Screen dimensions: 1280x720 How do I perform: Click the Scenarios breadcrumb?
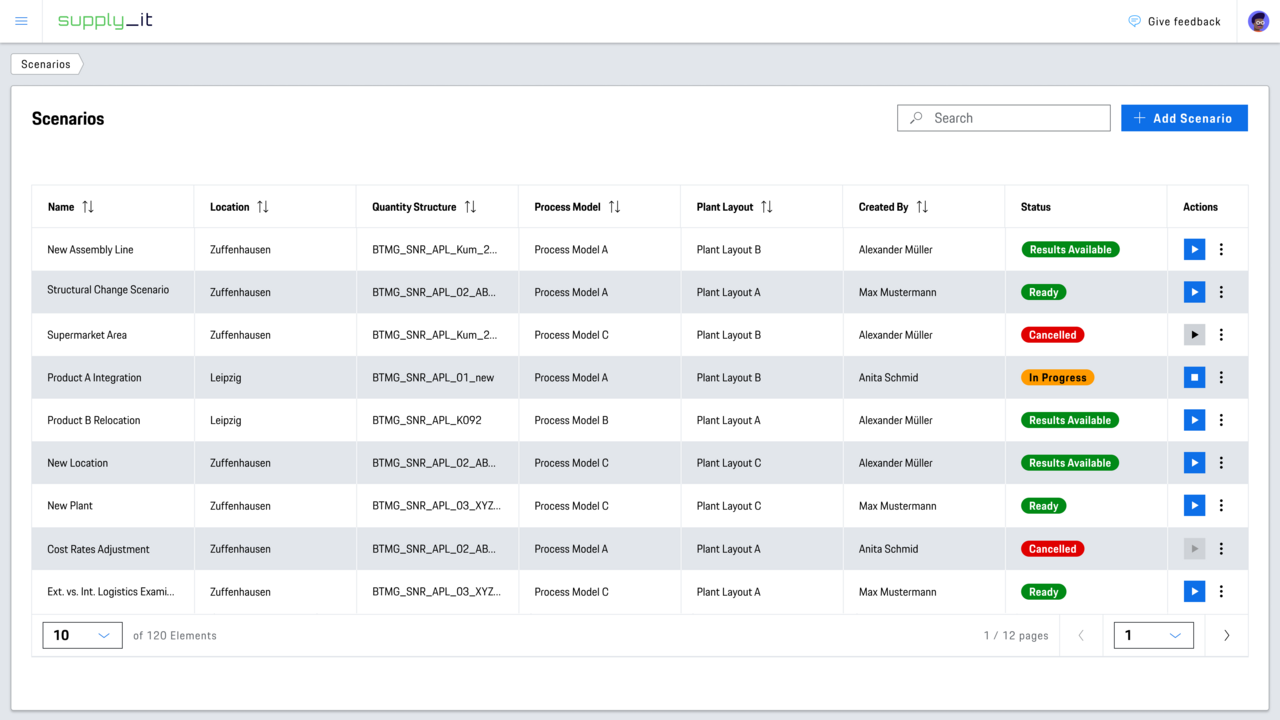(x=46, y=64)
